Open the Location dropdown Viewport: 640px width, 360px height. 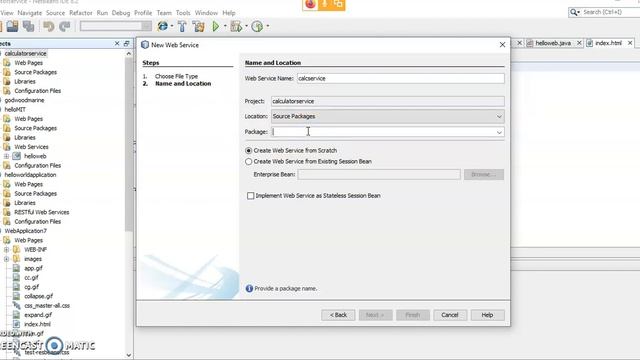tap(499, 116)
